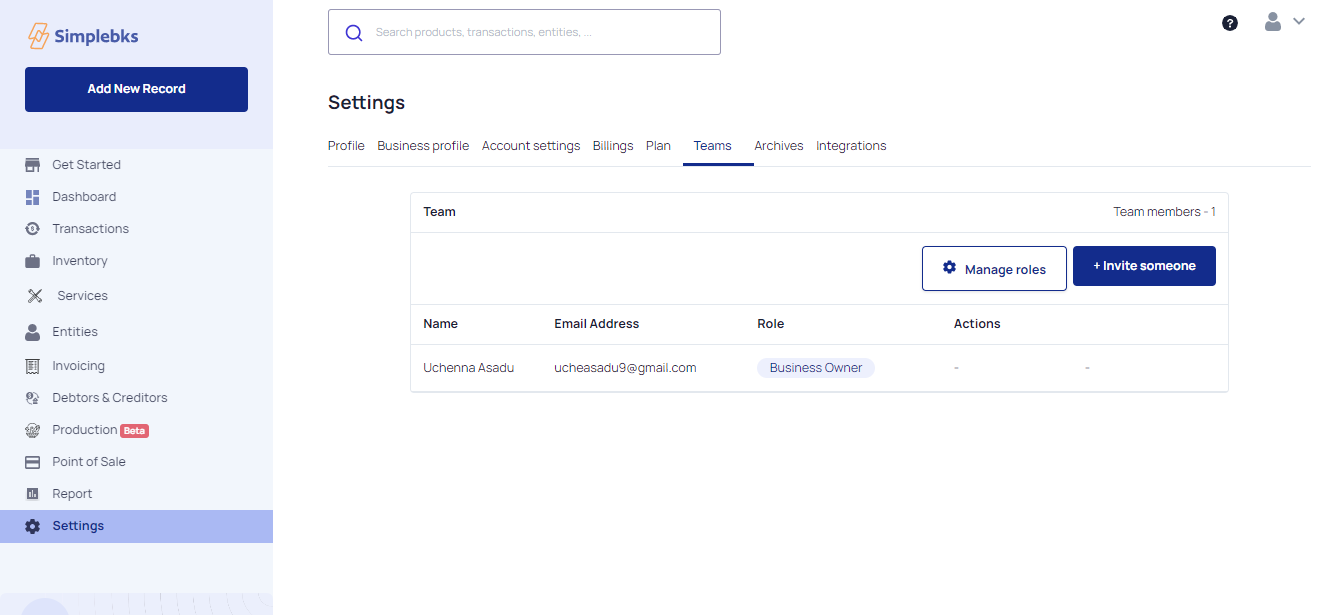Open Entities via its person icon
Viewport: 1342px width, 615px height.
(x=33, y=332)
